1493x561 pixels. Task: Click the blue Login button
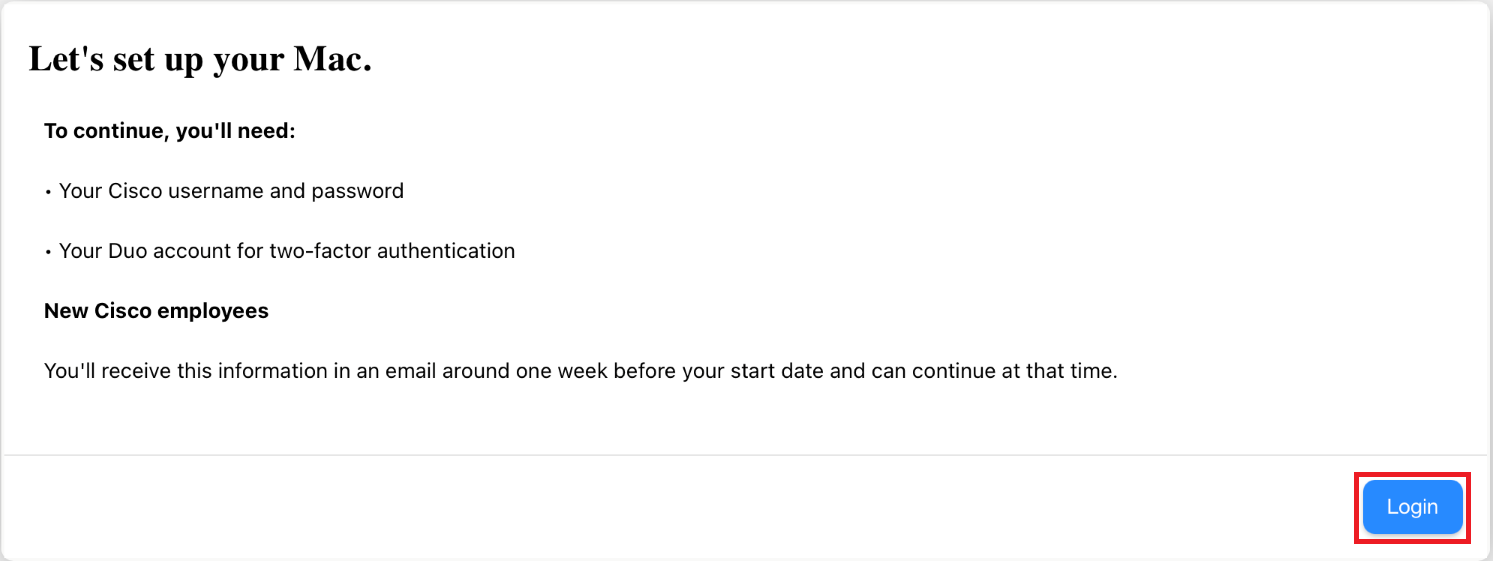[x=1412, y=507]
